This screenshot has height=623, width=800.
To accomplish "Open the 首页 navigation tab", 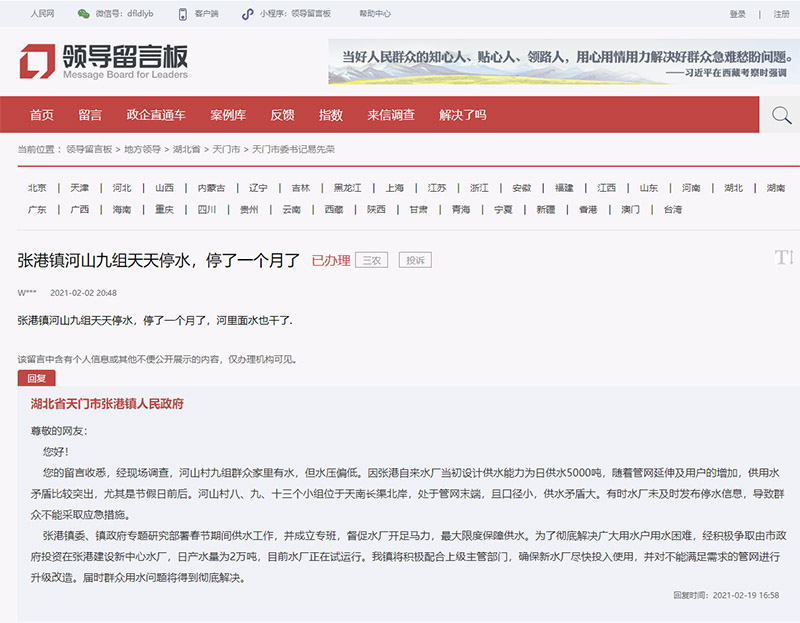I will pos(42,115).
